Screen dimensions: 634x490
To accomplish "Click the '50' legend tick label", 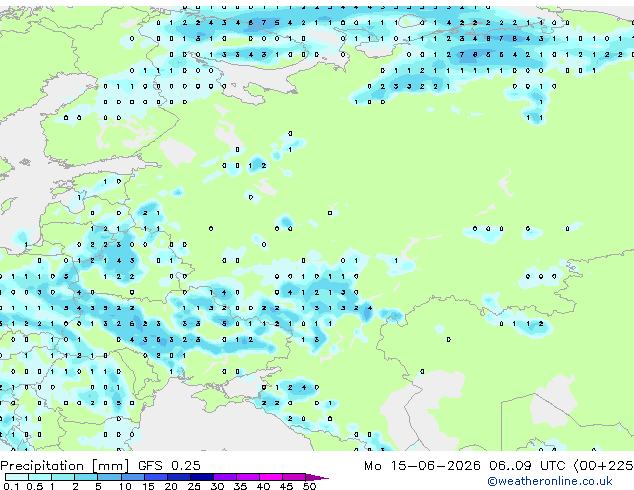I will pyautogui.click(x=309, y=486).
